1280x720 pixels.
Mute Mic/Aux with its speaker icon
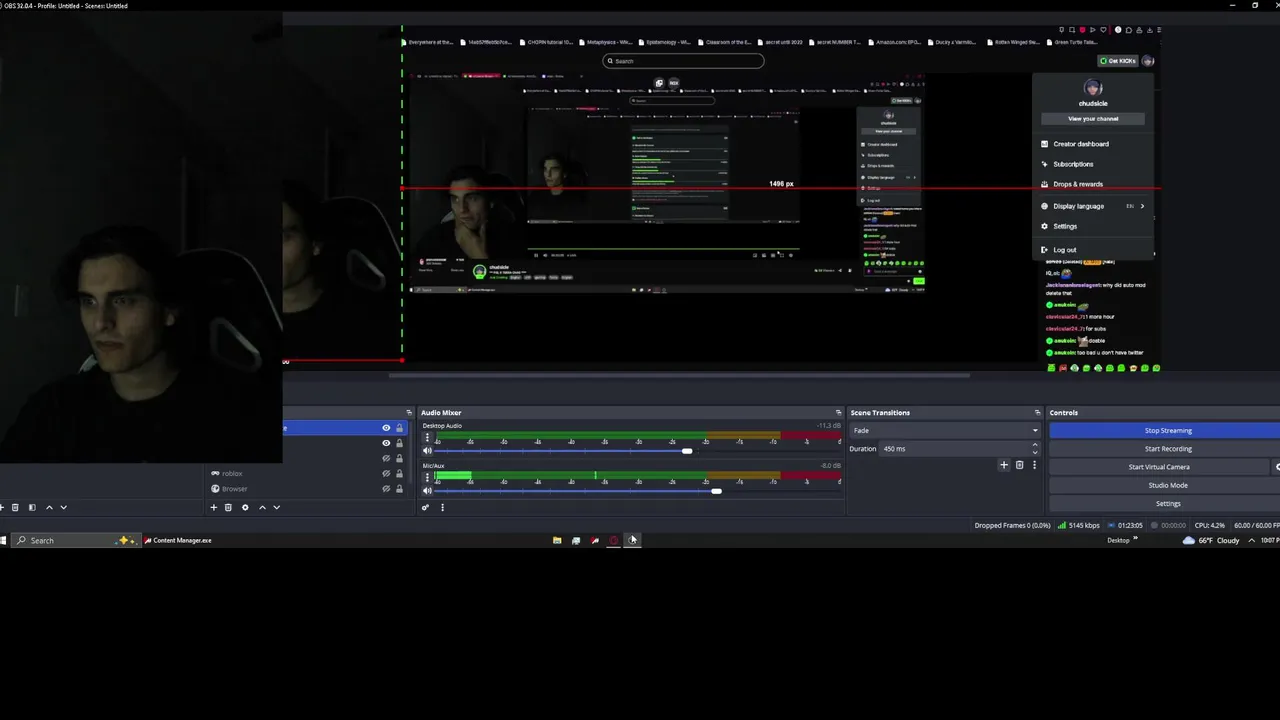click(427, 491)
